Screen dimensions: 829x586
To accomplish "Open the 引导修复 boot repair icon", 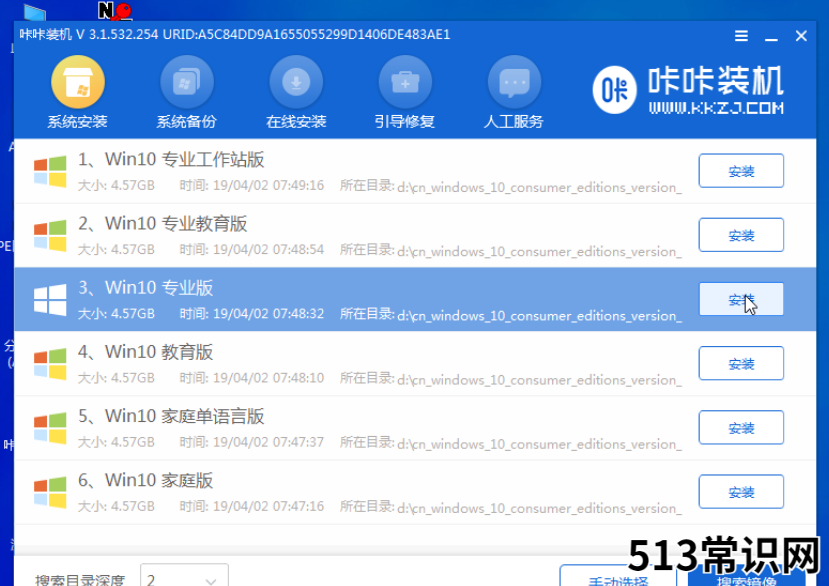I will coord(405,83).
